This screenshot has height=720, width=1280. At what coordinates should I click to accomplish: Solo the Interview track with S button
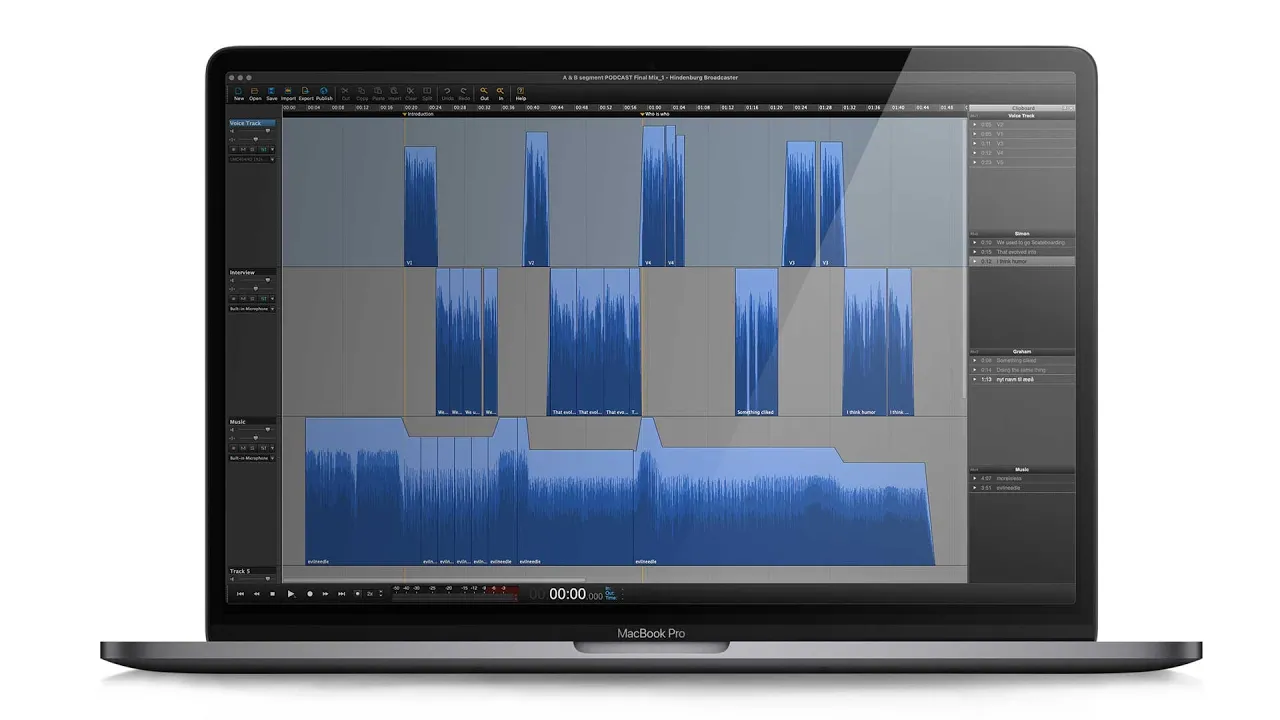pyautogui.click(x=252, y=298)
